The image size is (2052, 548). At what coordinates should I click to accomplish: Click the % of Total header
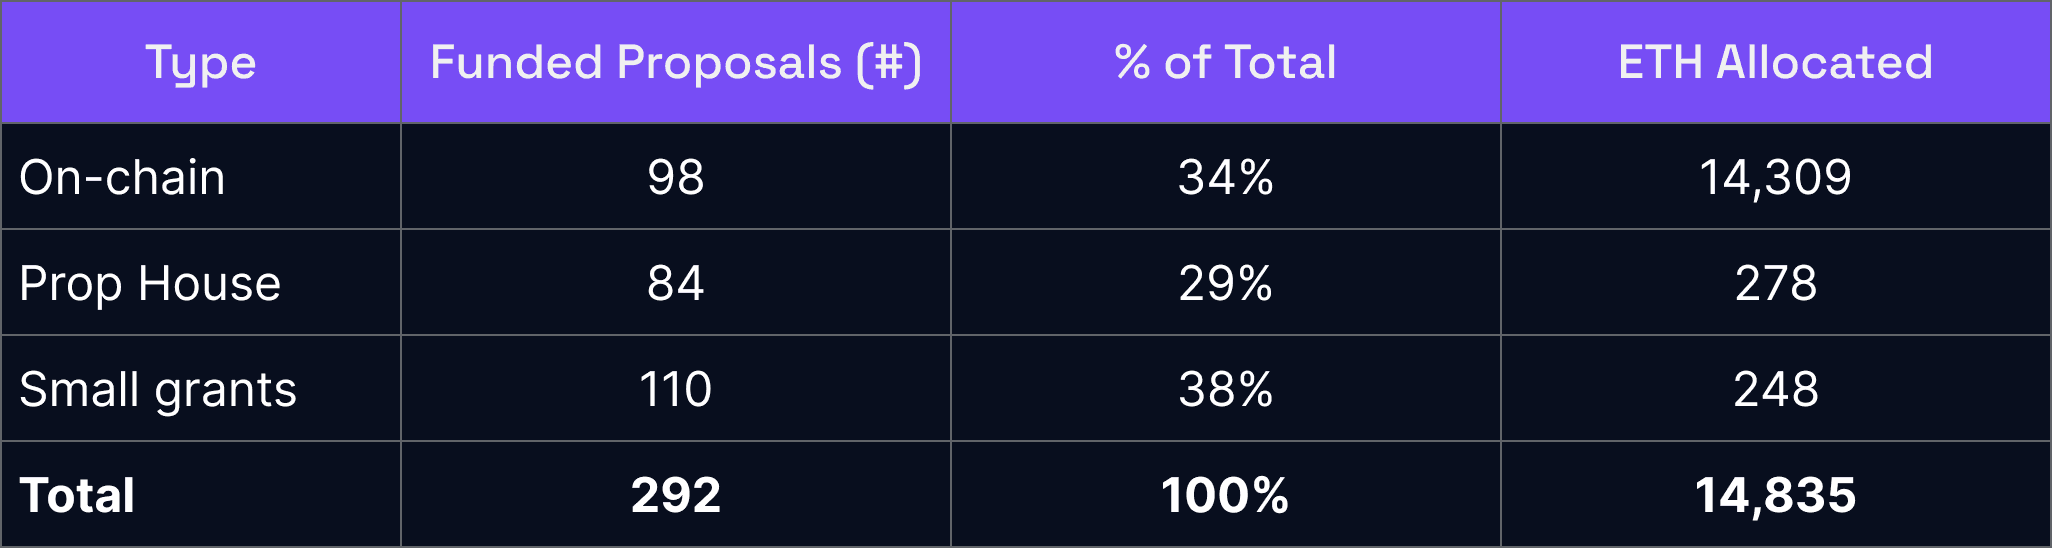pos(1226,63)
